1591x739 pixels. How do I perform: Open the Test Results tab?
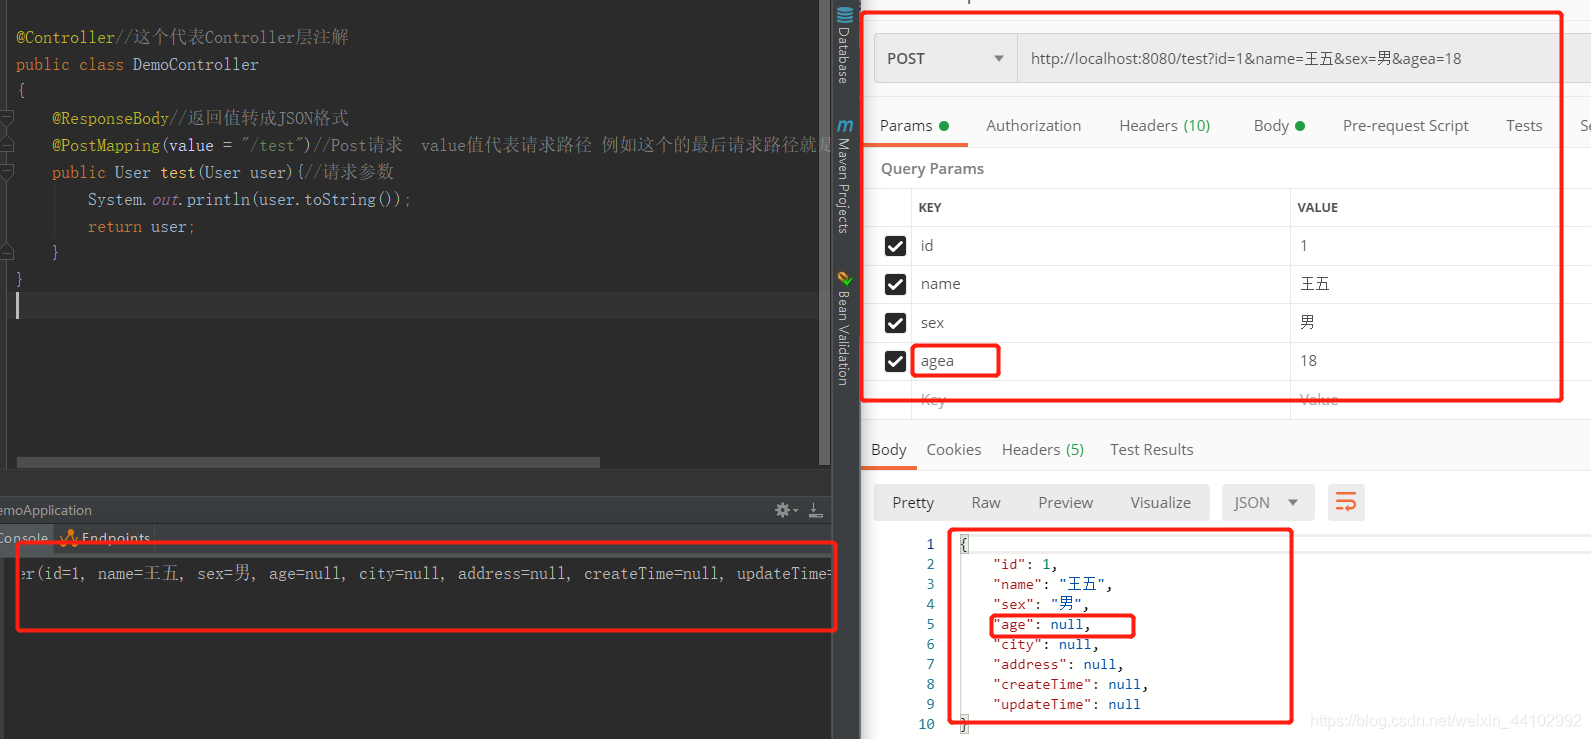(x=1151, y=449)
